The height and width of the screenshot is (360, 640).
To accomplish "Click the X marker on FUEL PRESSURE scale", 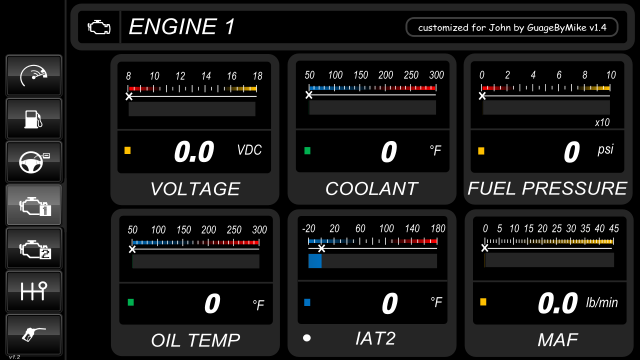I will [482, 96].
